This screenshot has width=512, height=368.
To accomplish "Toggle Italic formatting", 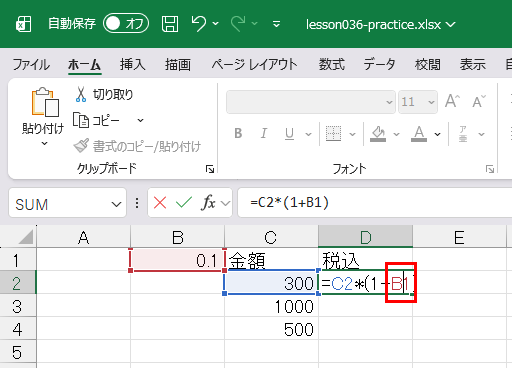I will [264, 134].
